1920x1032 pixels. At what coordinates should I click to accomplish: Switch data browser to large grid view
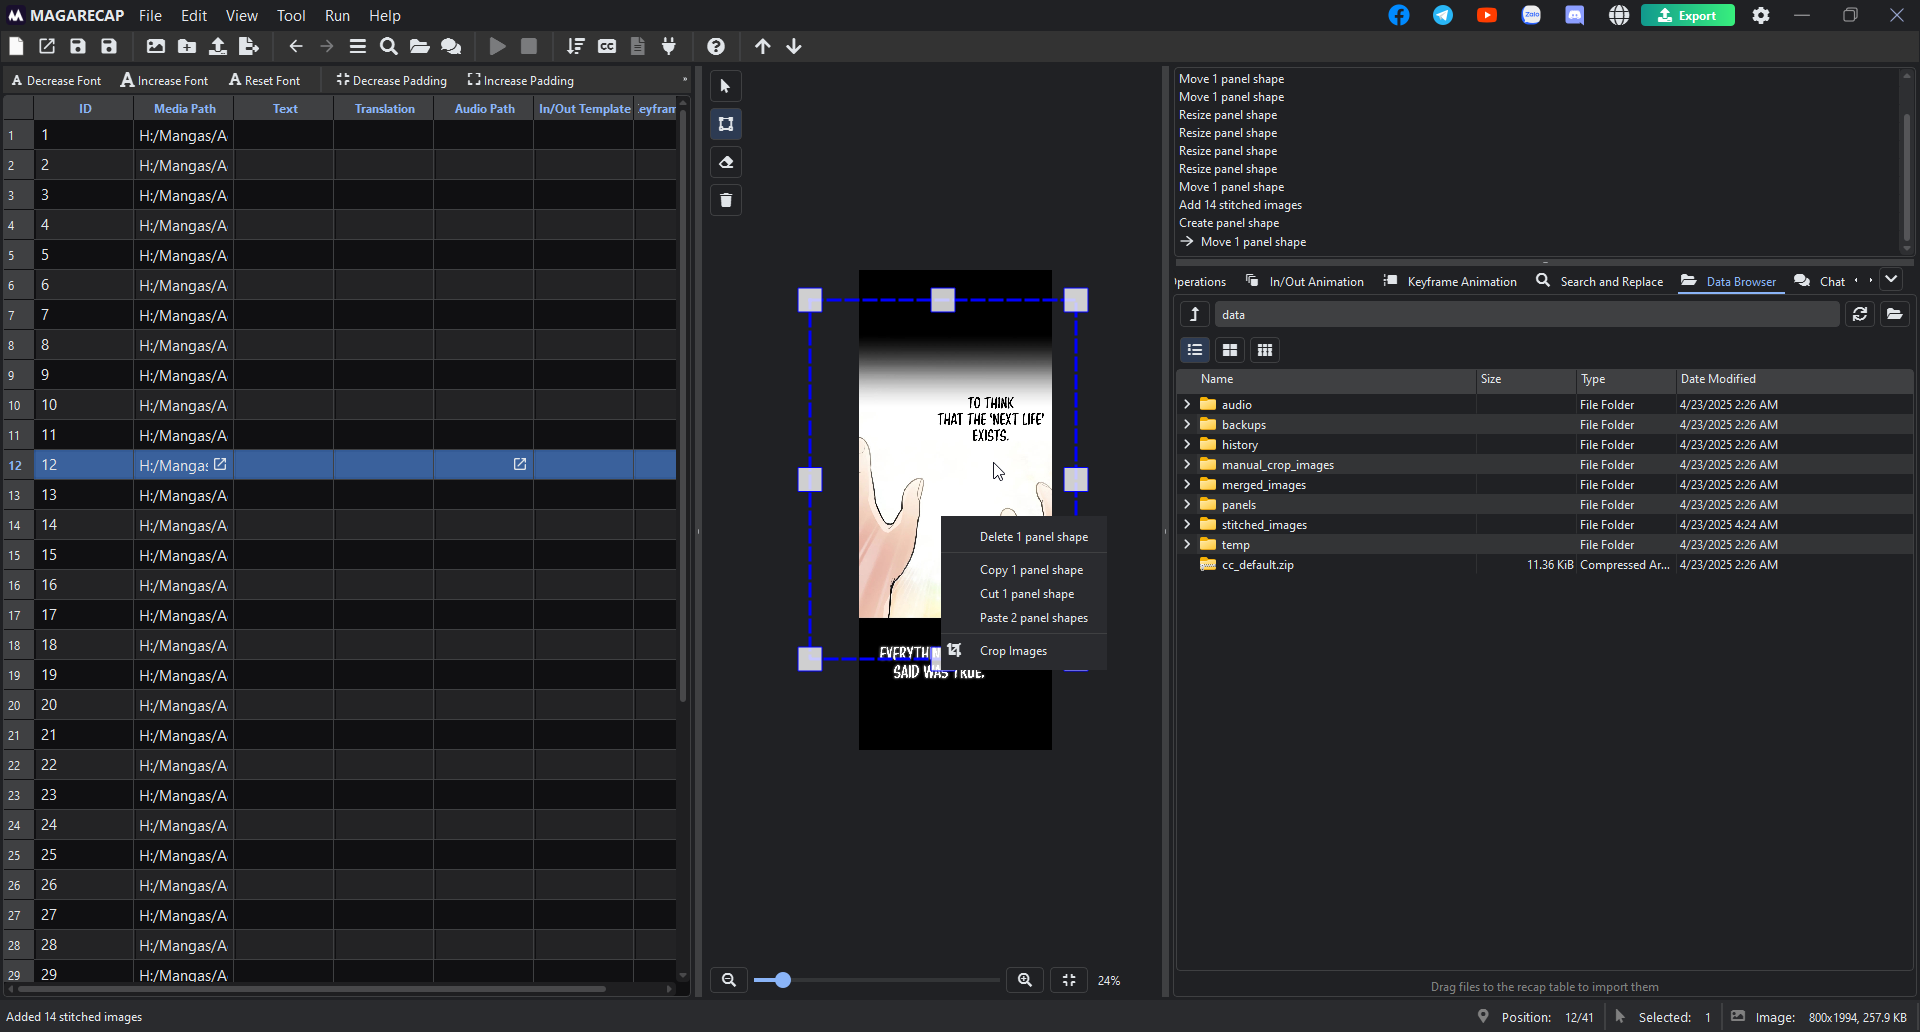1230,350
